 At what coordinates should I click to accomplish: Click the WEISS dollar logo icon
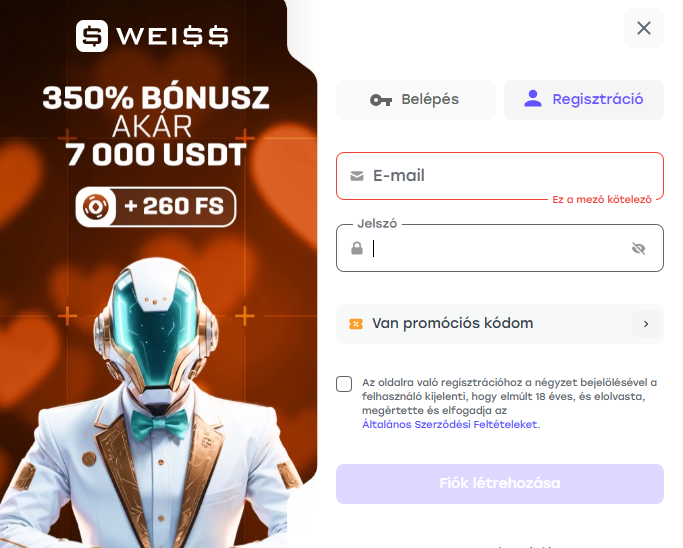(92, 36)
